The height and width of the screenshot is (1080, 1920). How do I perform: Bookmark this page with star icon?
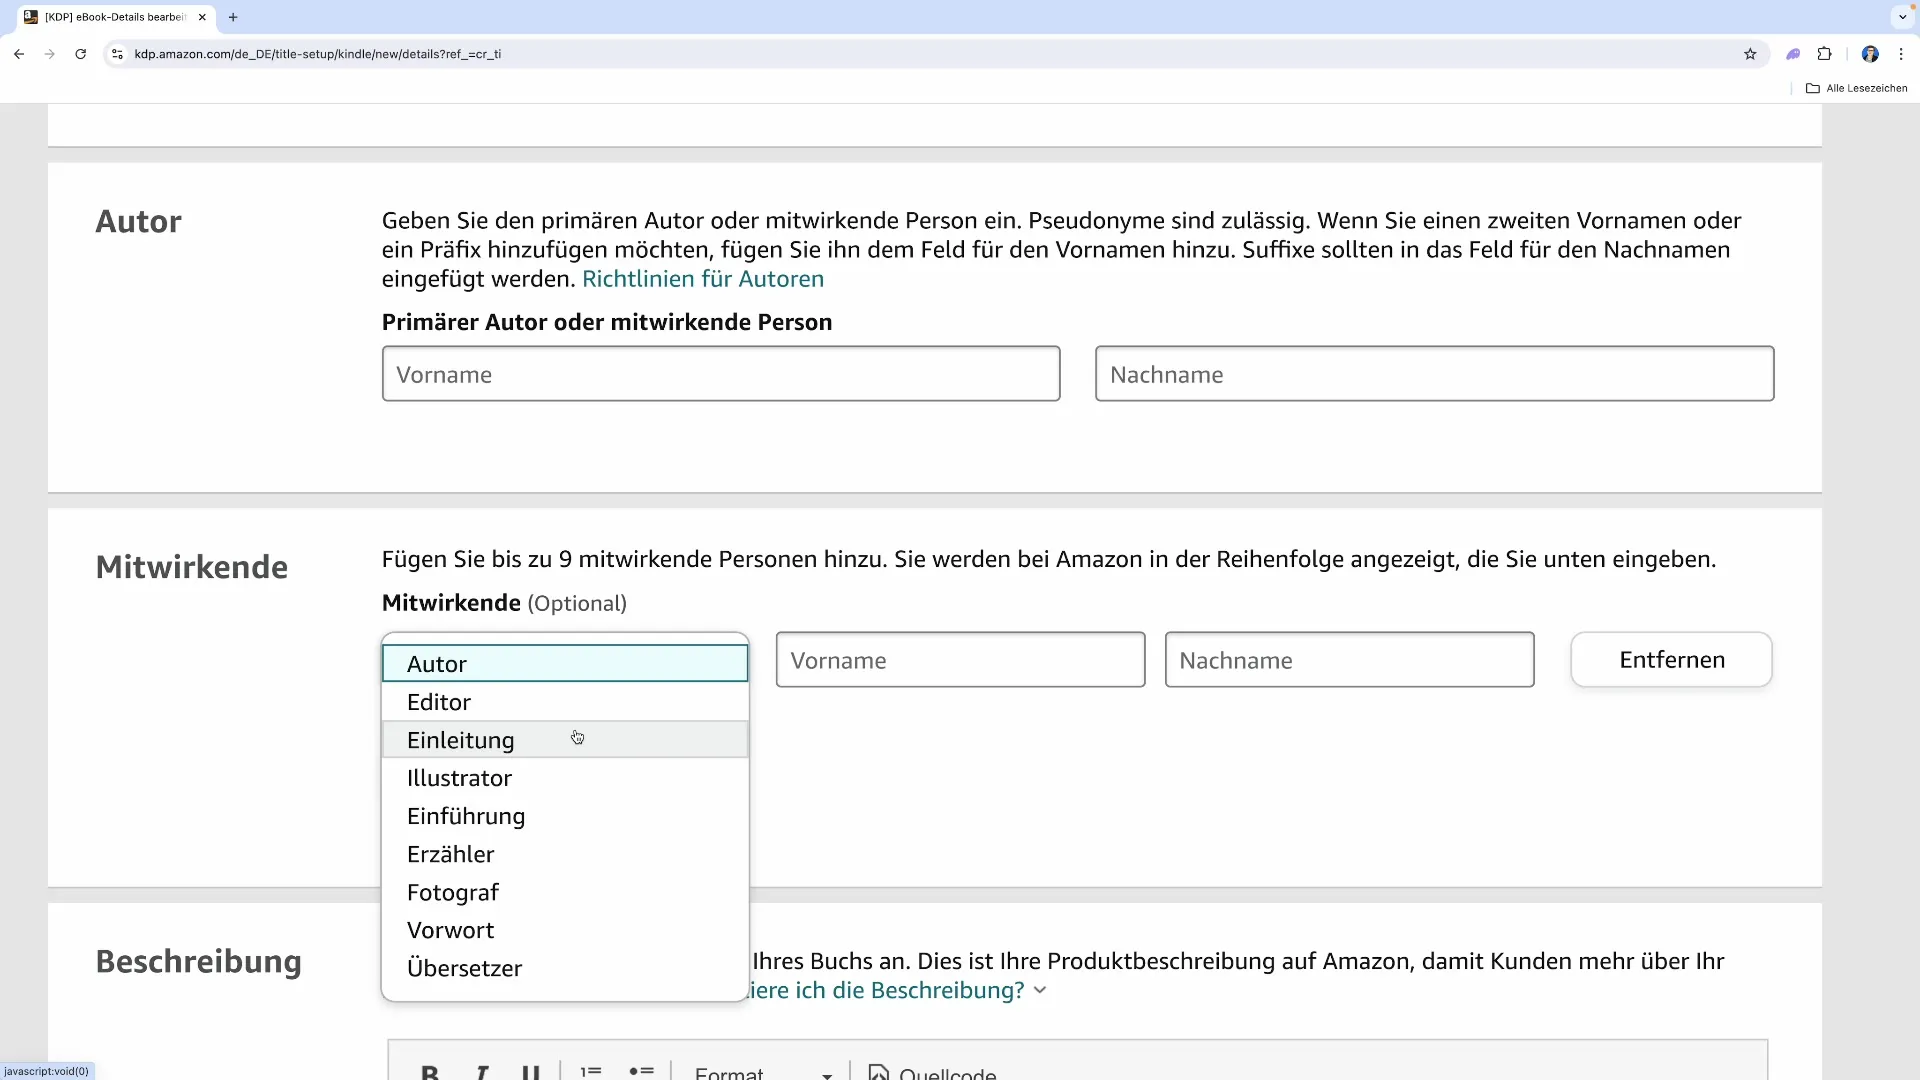click(1750, 54)
